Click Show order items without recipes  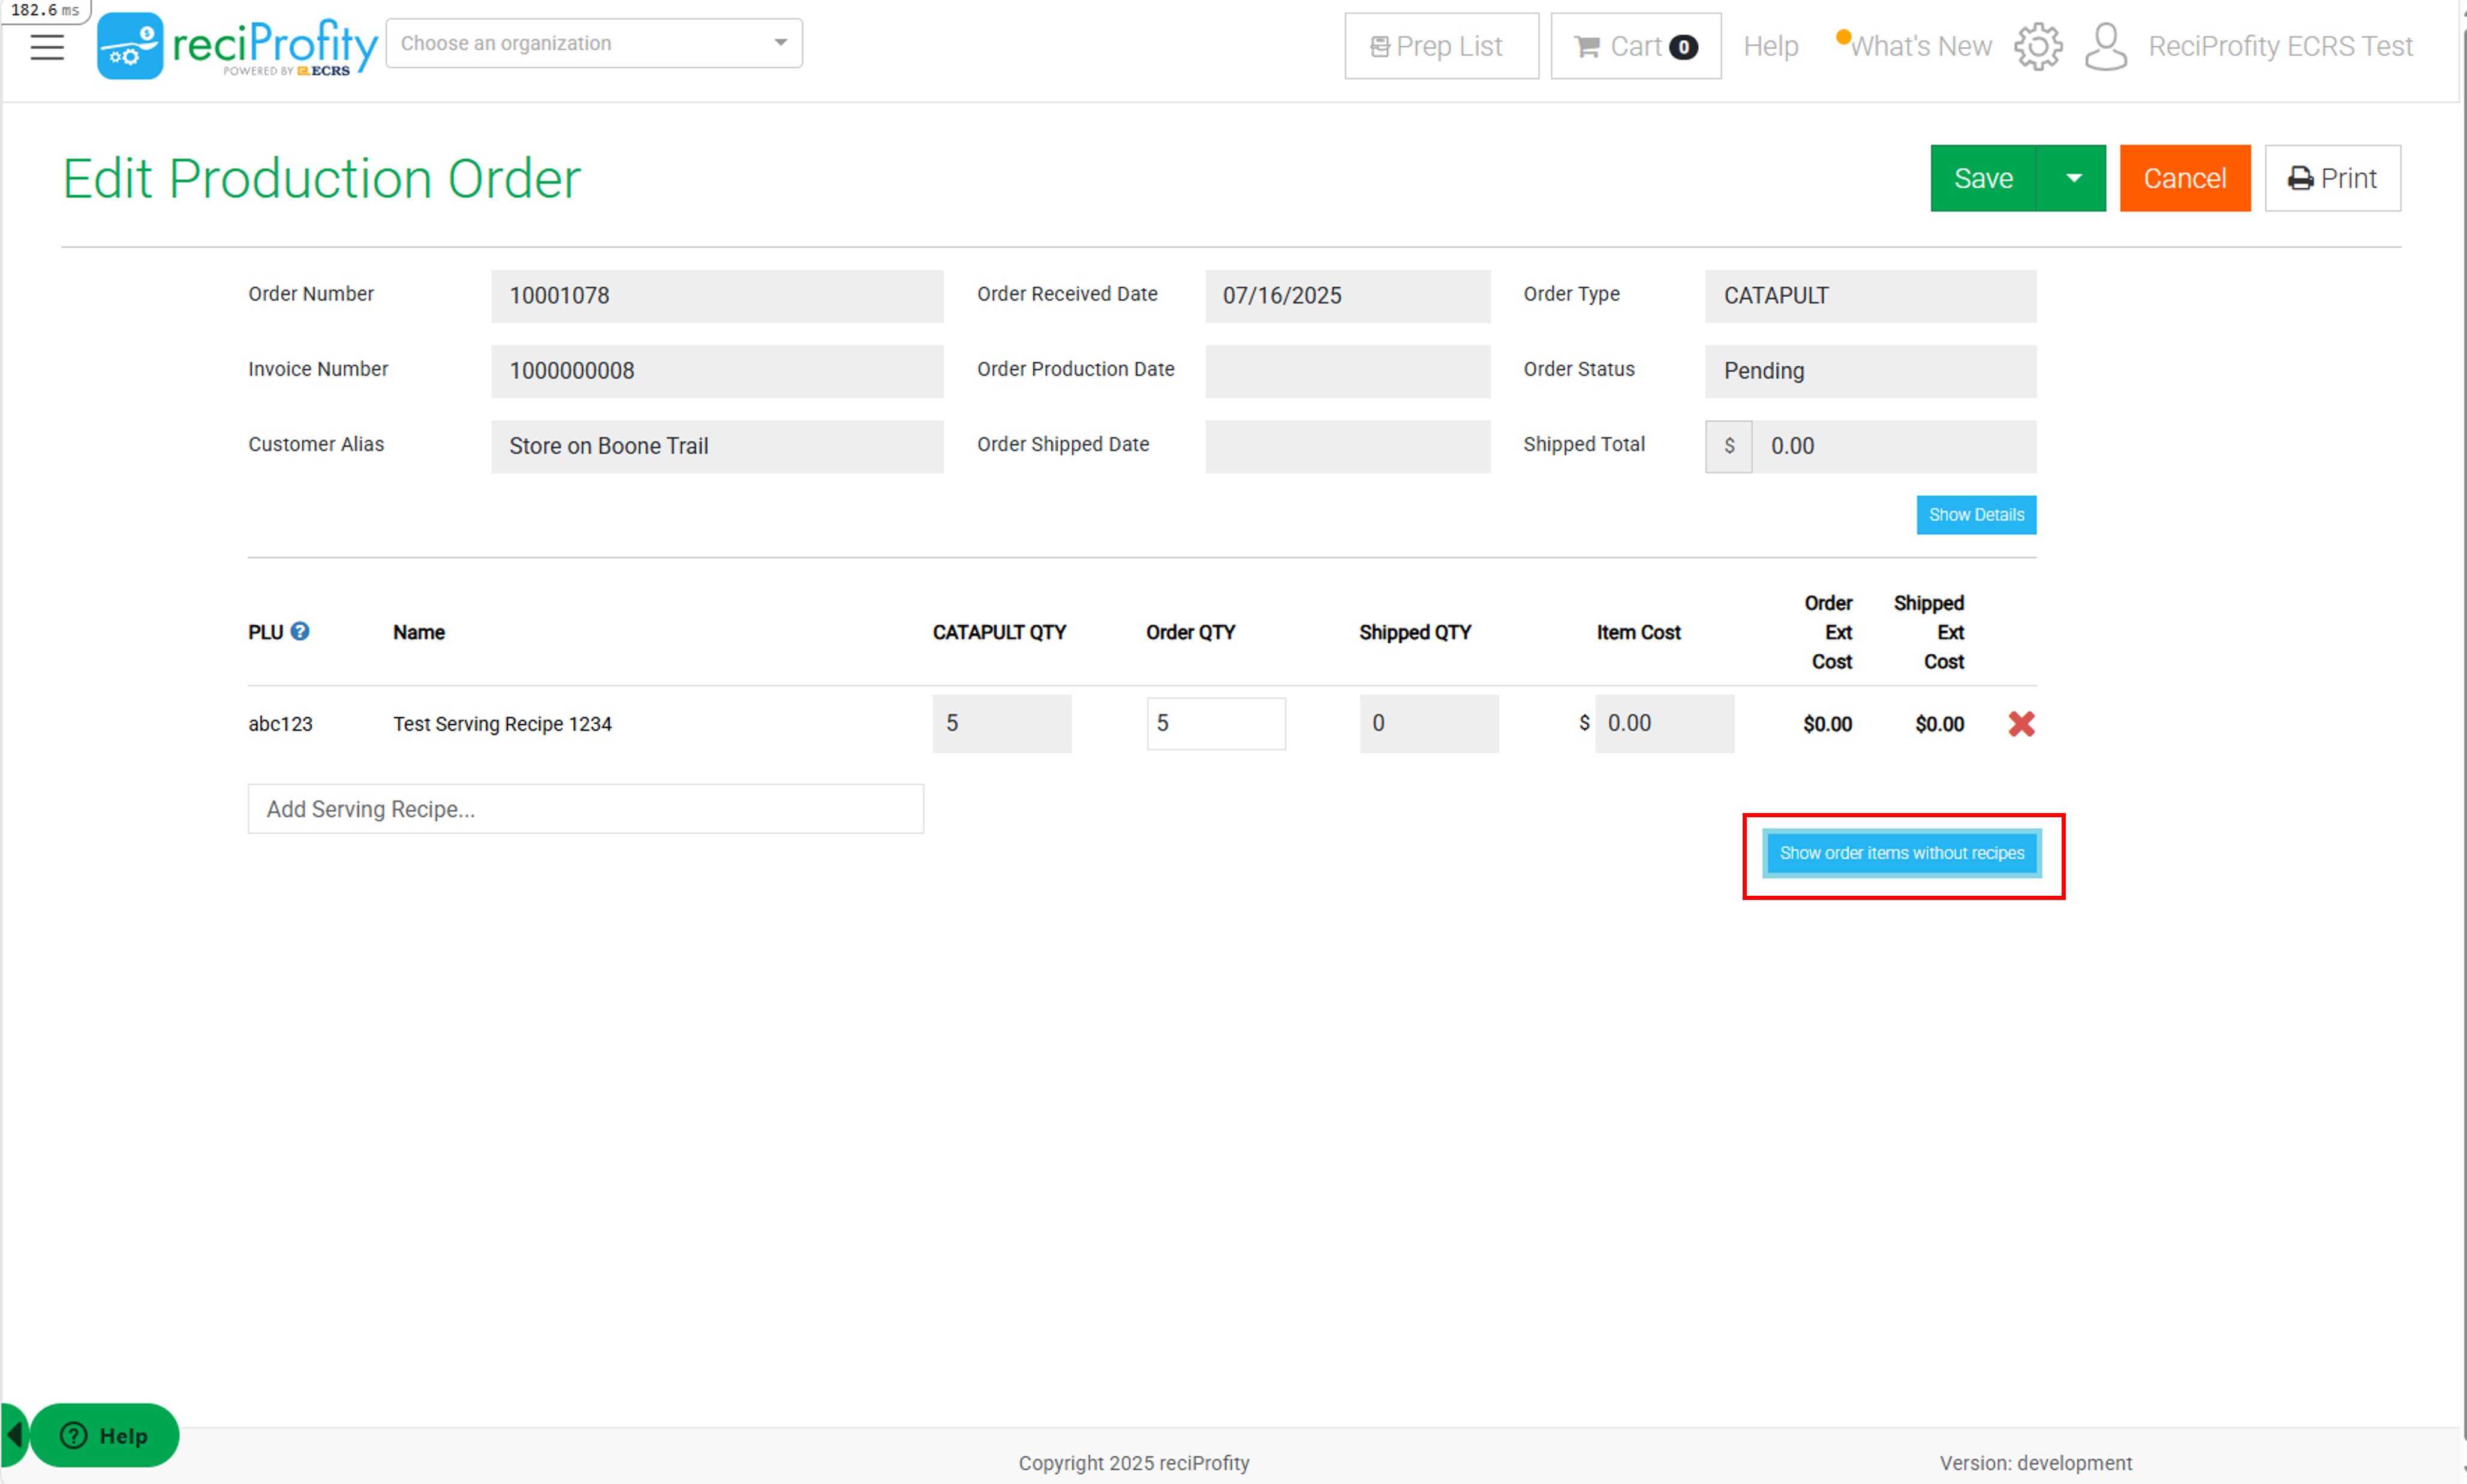click(1901, 853)
